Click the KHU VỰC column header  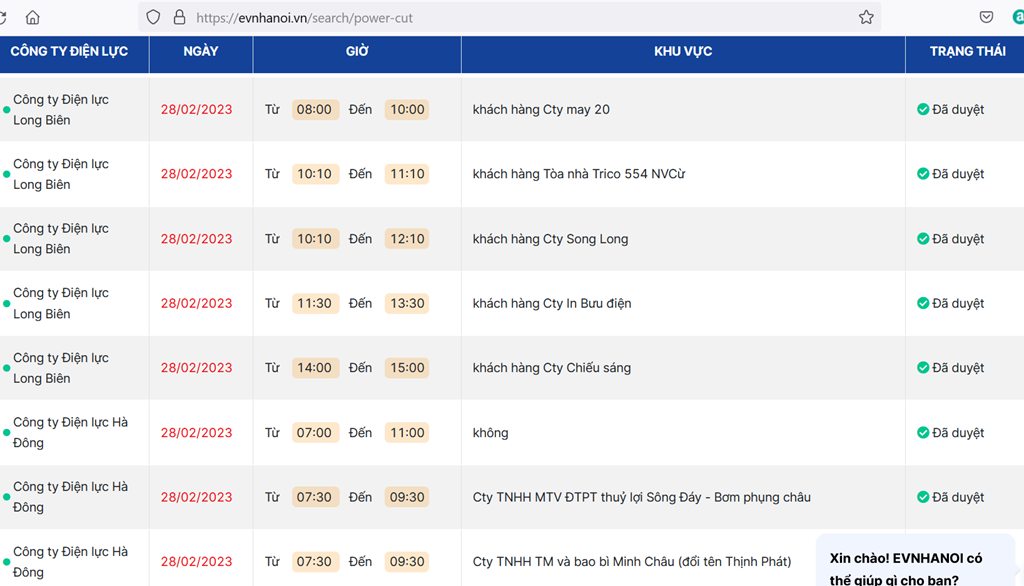(x=683, y=51)
